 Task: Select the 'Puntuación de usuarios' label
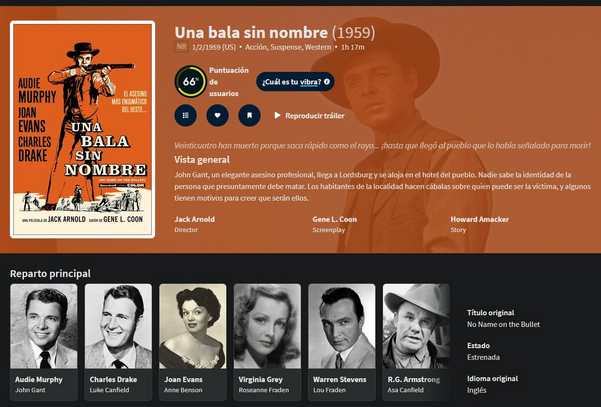click(x=229, y=82)
